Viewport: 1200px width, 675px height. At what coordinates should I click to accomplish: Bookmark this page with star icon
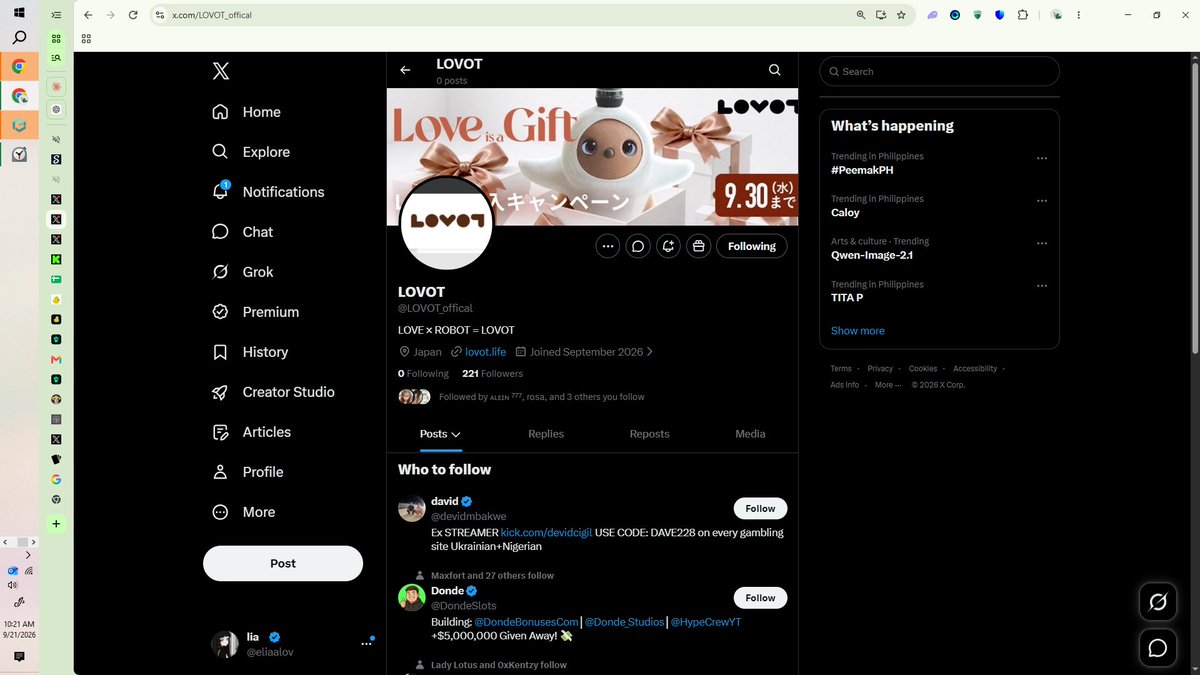pos(901,15)
